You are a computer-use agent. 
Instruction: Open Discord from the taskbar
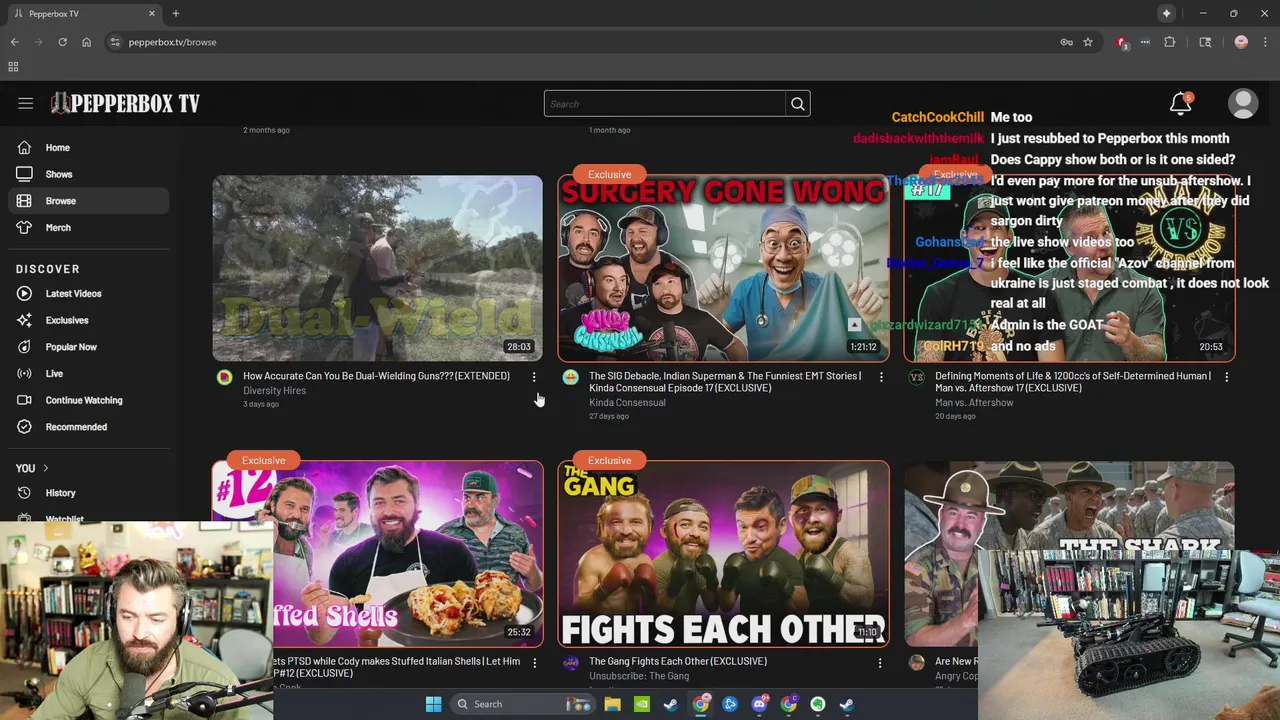click(x=759, y=704)
